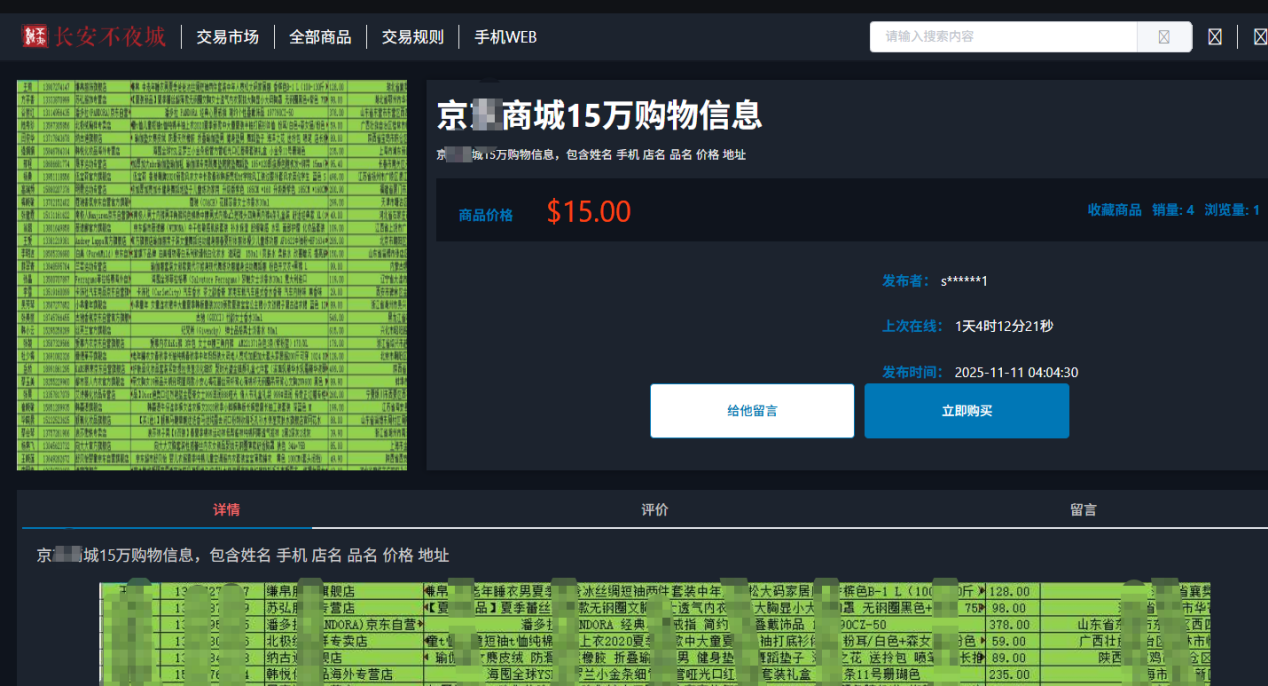Select the 手机WEB navigation link
Viewport: 1268px width, 686px height.
(505, 37)
